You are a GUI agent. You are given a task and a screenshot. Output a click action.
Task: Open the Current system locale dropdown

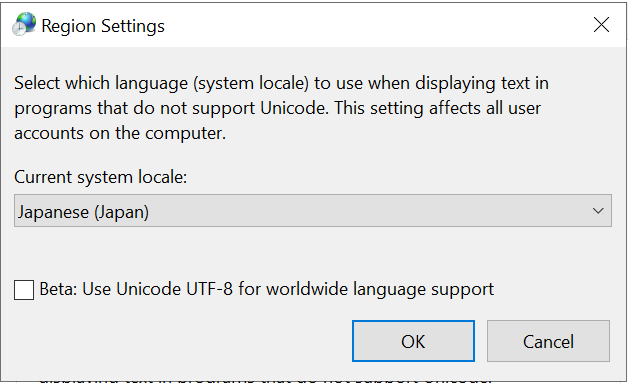click(x=313, y=211)
